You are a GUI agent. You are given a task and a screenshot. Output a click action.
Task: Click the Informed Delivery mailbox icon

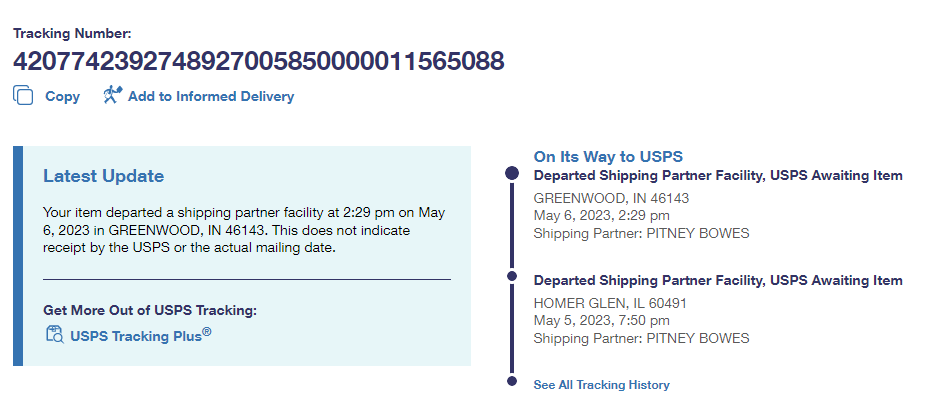click(x=112, y=96)
